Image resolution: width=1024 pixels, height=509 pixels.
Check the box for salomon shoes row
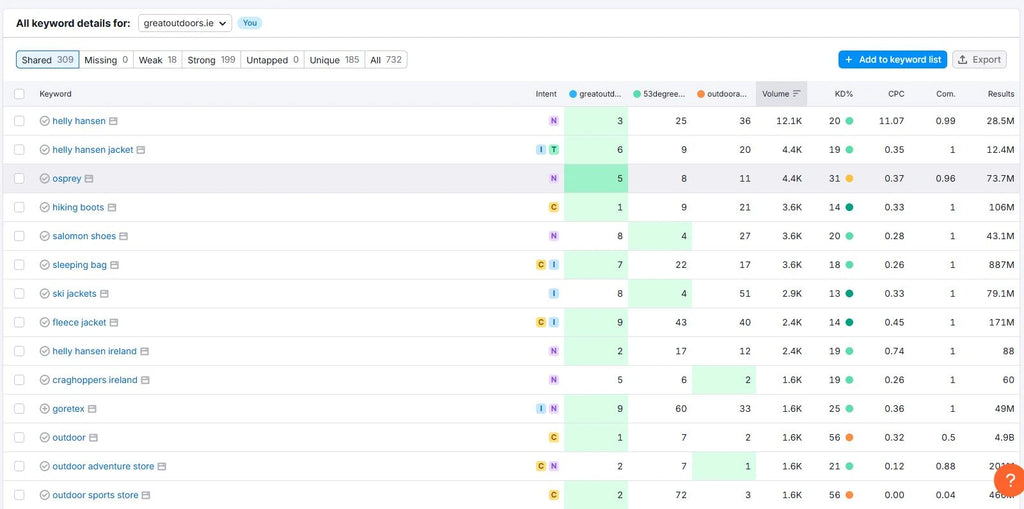tap(19, 236)
